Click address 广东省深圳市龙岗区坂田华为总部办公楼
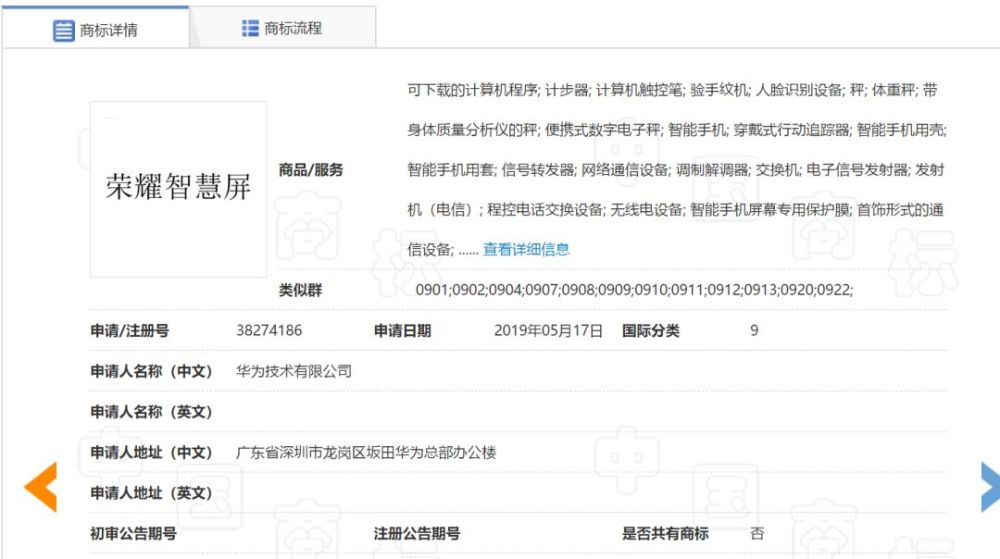This screenshot has height=559, width=1000. 366,453
